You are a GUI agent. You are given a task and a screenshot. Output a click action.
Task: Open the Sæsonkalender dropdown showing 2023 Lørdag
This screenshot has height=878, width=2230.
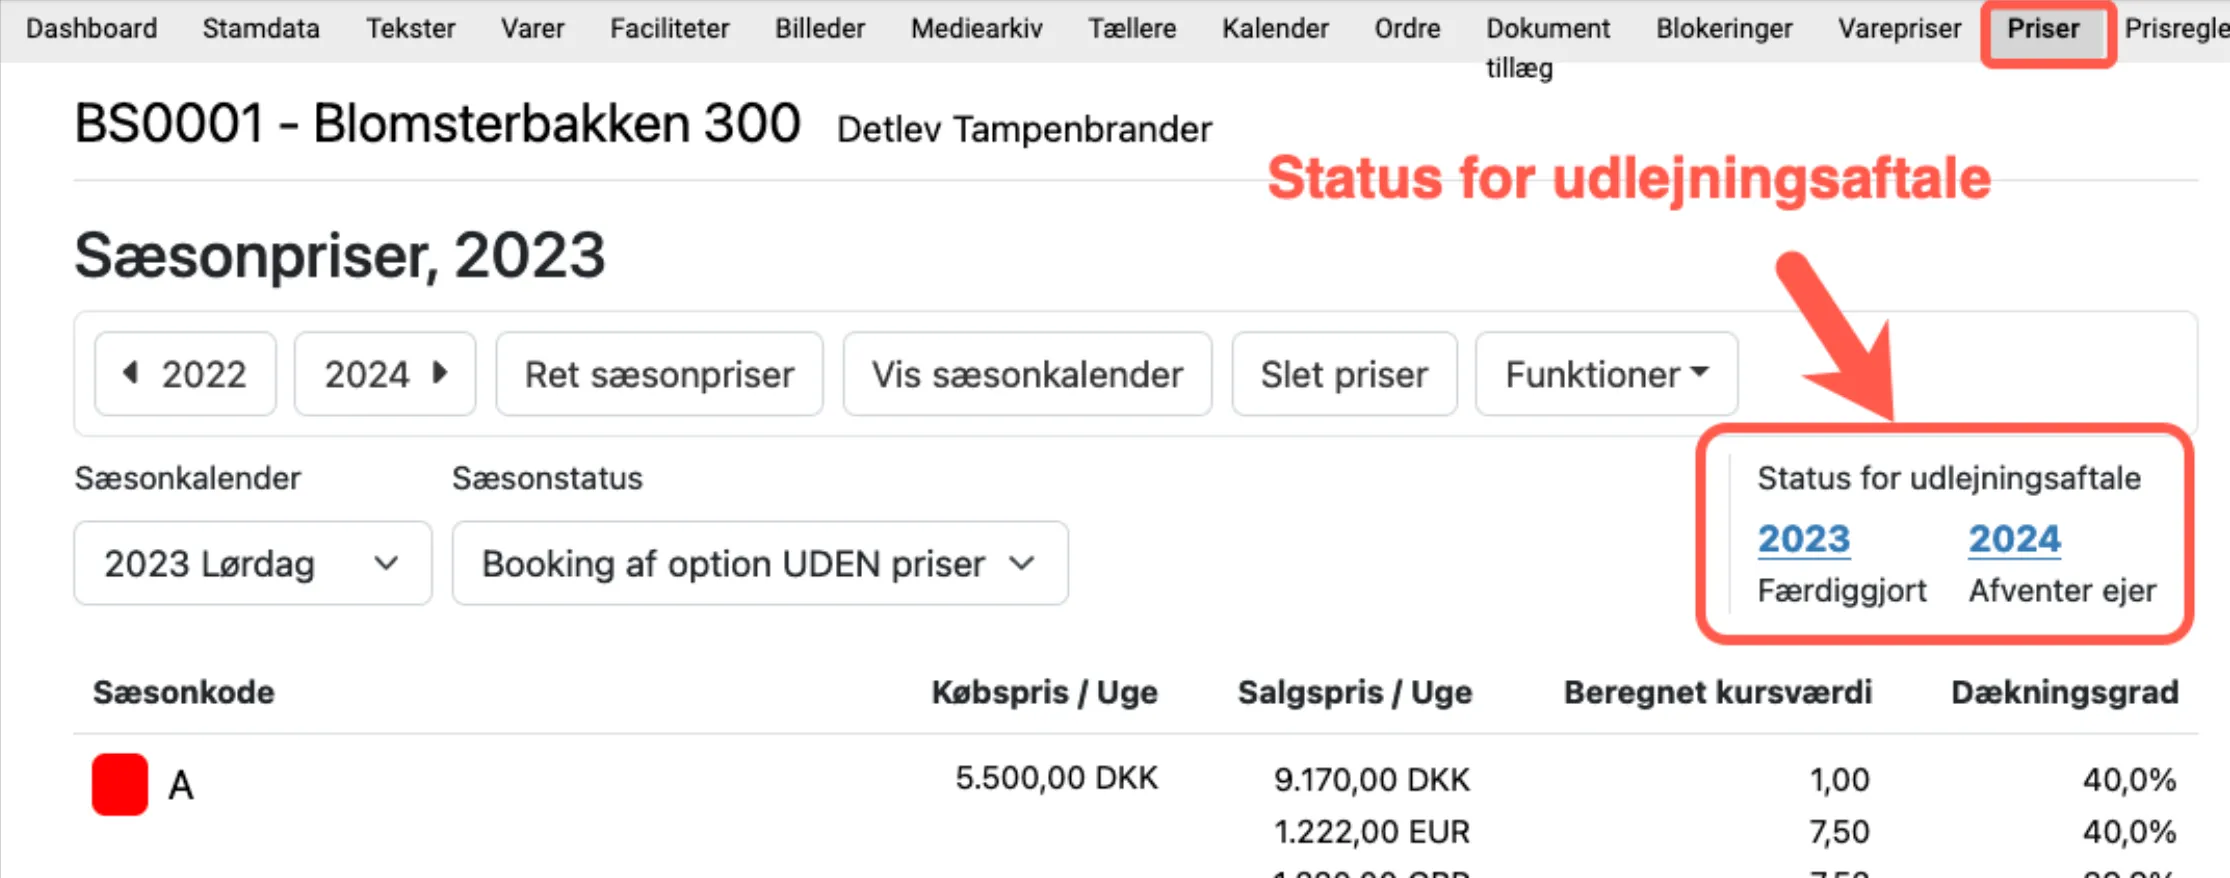click(x=251, y=562)
